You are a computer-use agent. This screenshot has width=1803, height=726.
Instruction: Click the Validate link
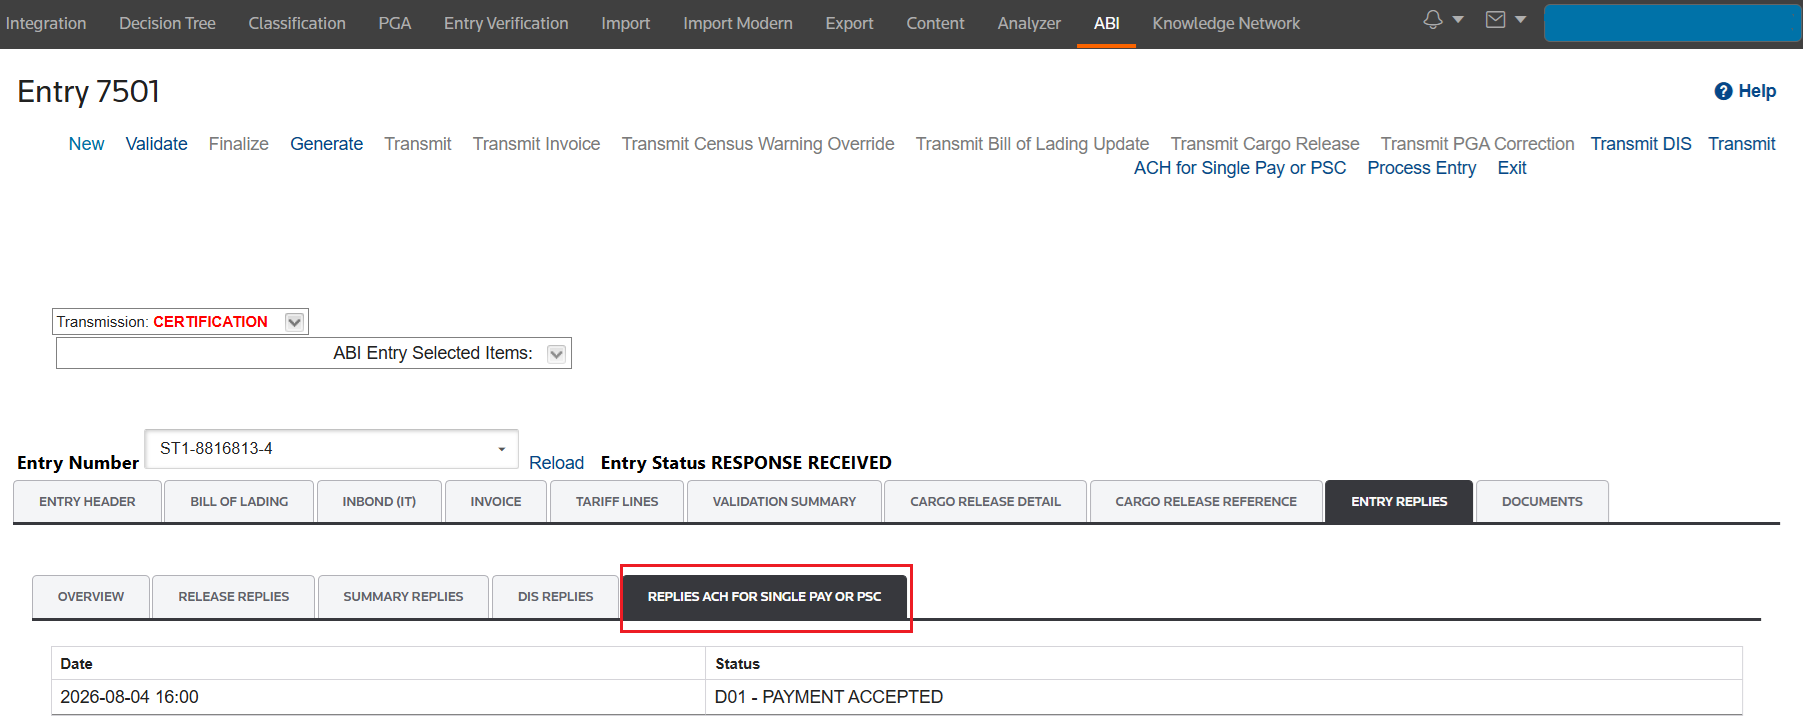[156, 144]
